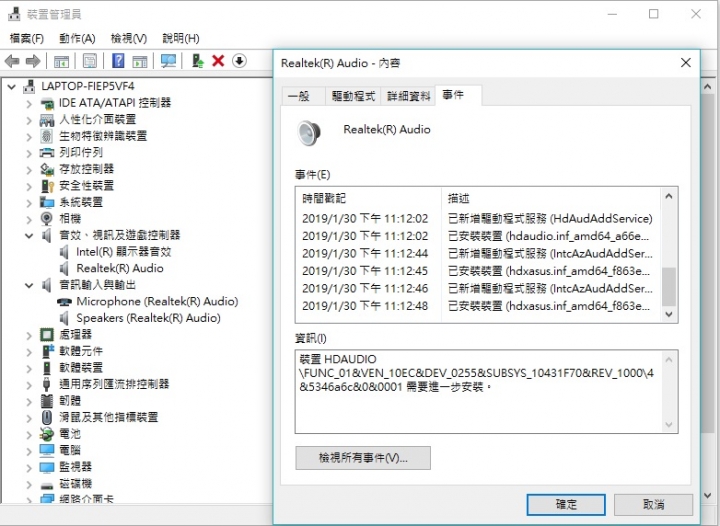
Task: Click the Device Manager tree scrollbar down arrow
Action: 708,495
